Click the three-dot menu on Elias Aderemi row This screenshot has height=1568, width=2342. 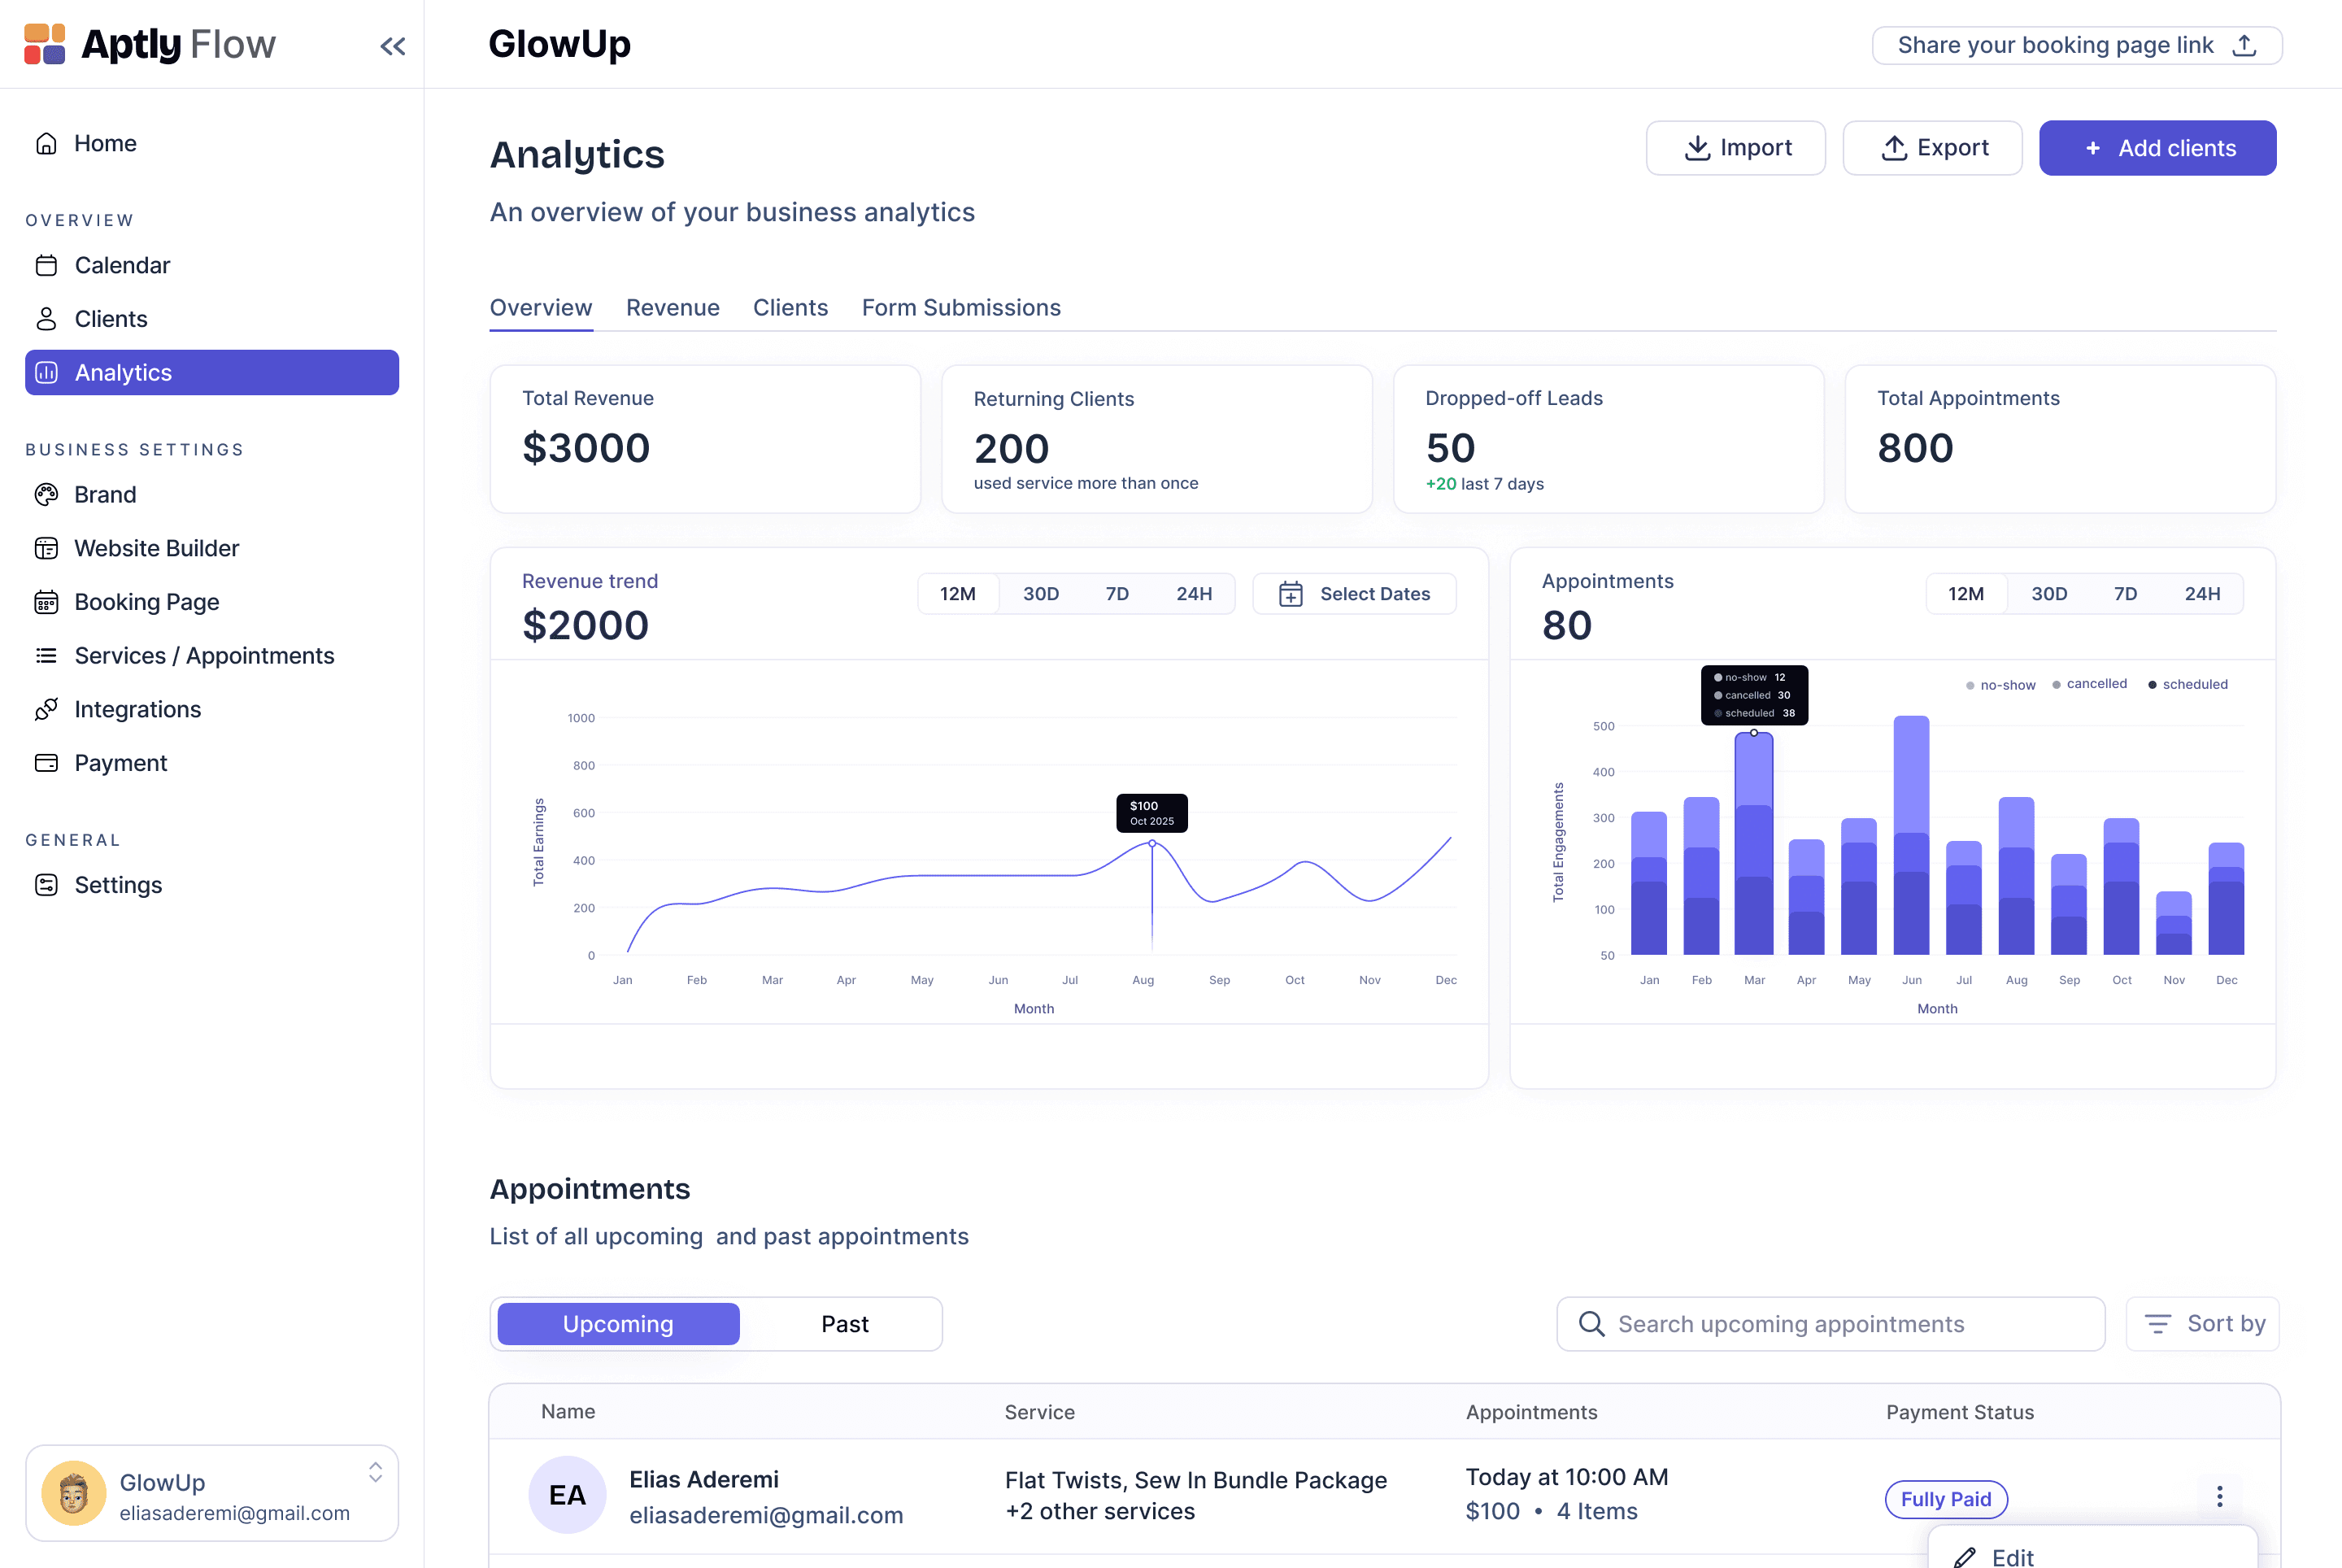pos(2219,1496)
